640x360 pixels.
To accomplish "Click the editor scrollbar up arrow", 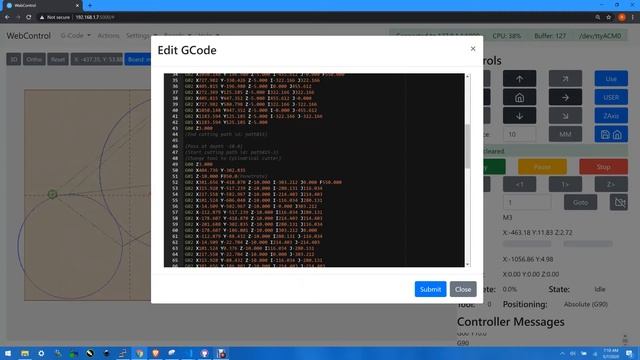I will click(x=467, y=76).
